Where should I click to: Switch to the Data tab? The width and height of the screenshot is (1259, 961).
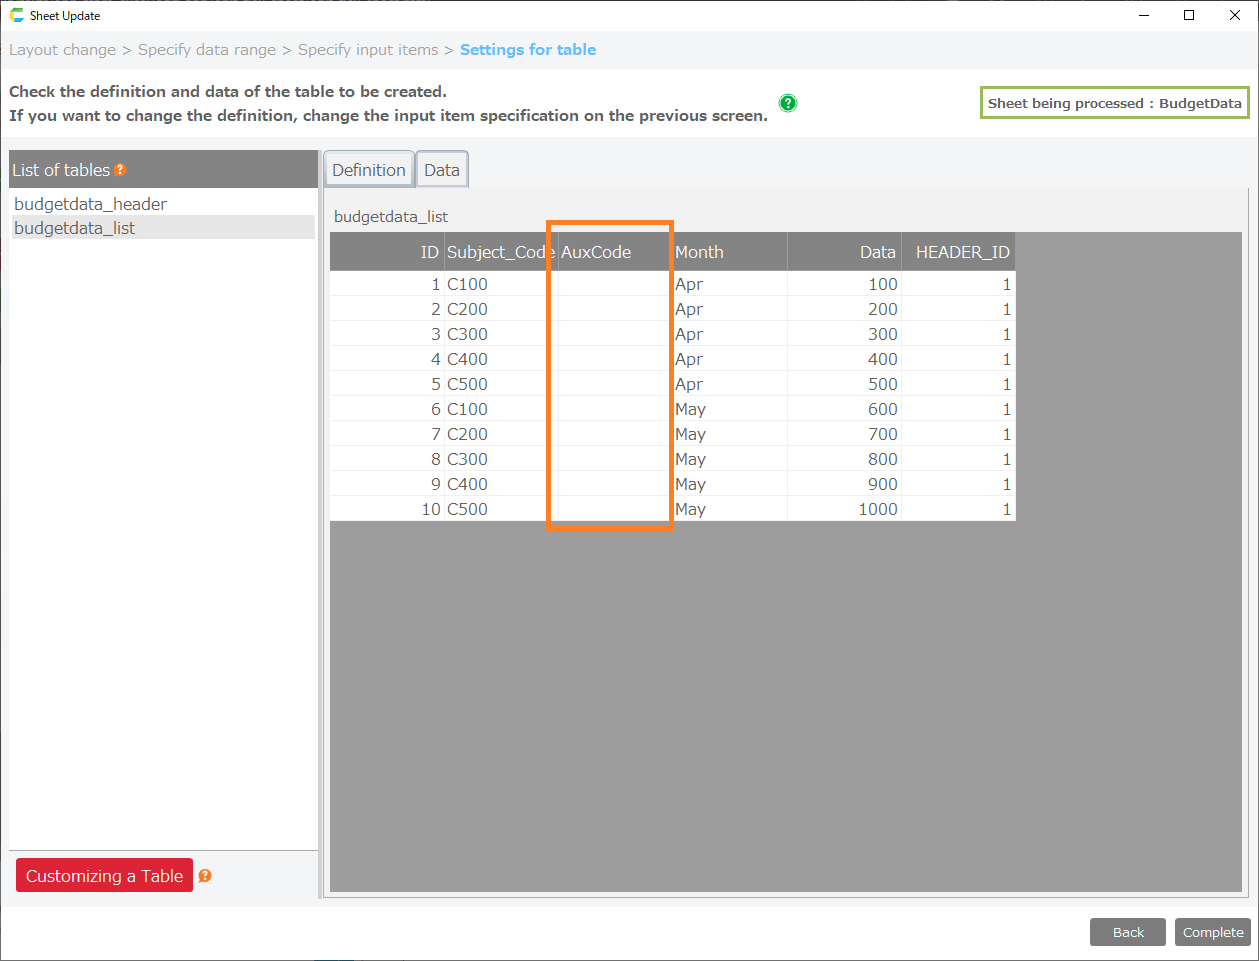(441, 170)
